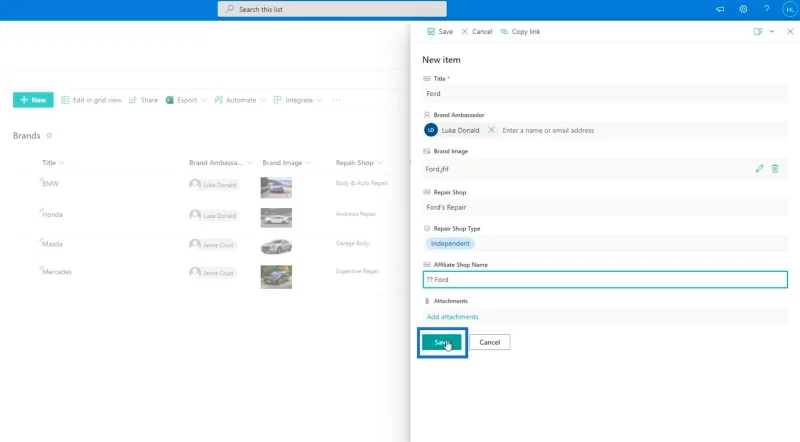Click the green Save button
800x442 pixels.
coord(442,342)
